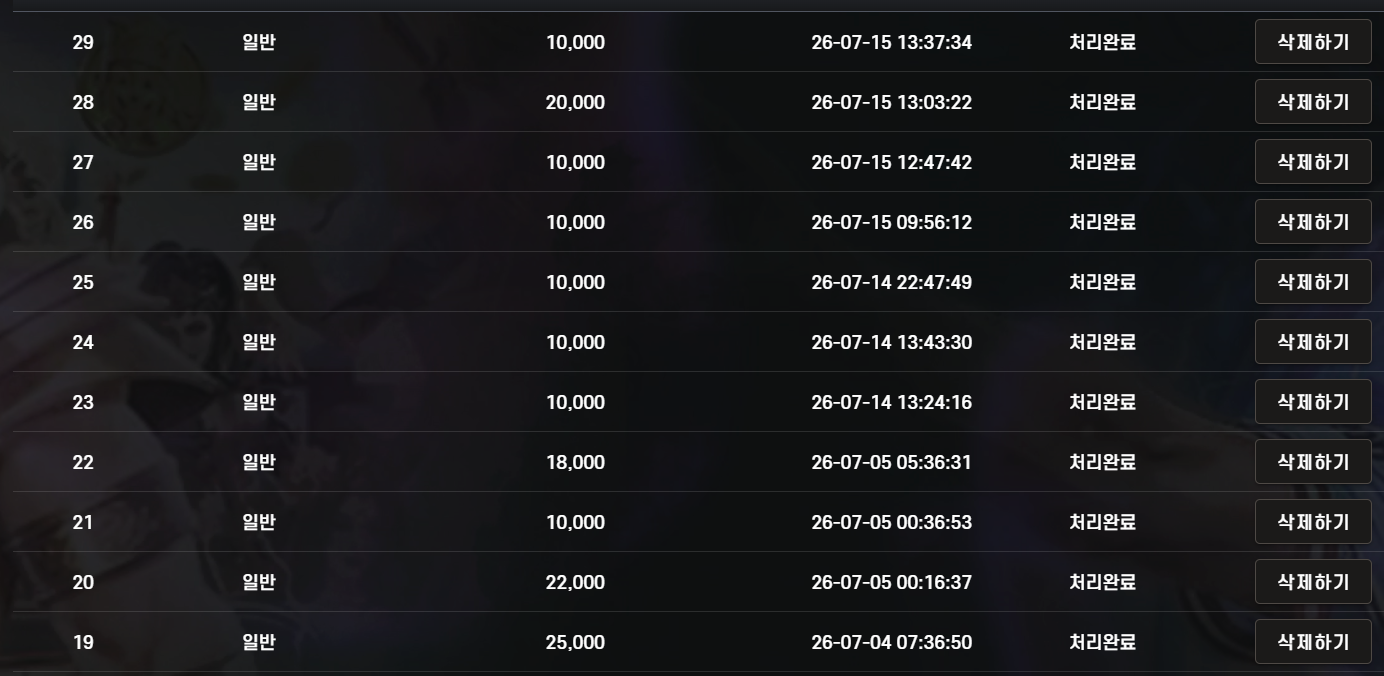
Task: Click 삭제하기 in row 27
Action: click(1313, 162)
